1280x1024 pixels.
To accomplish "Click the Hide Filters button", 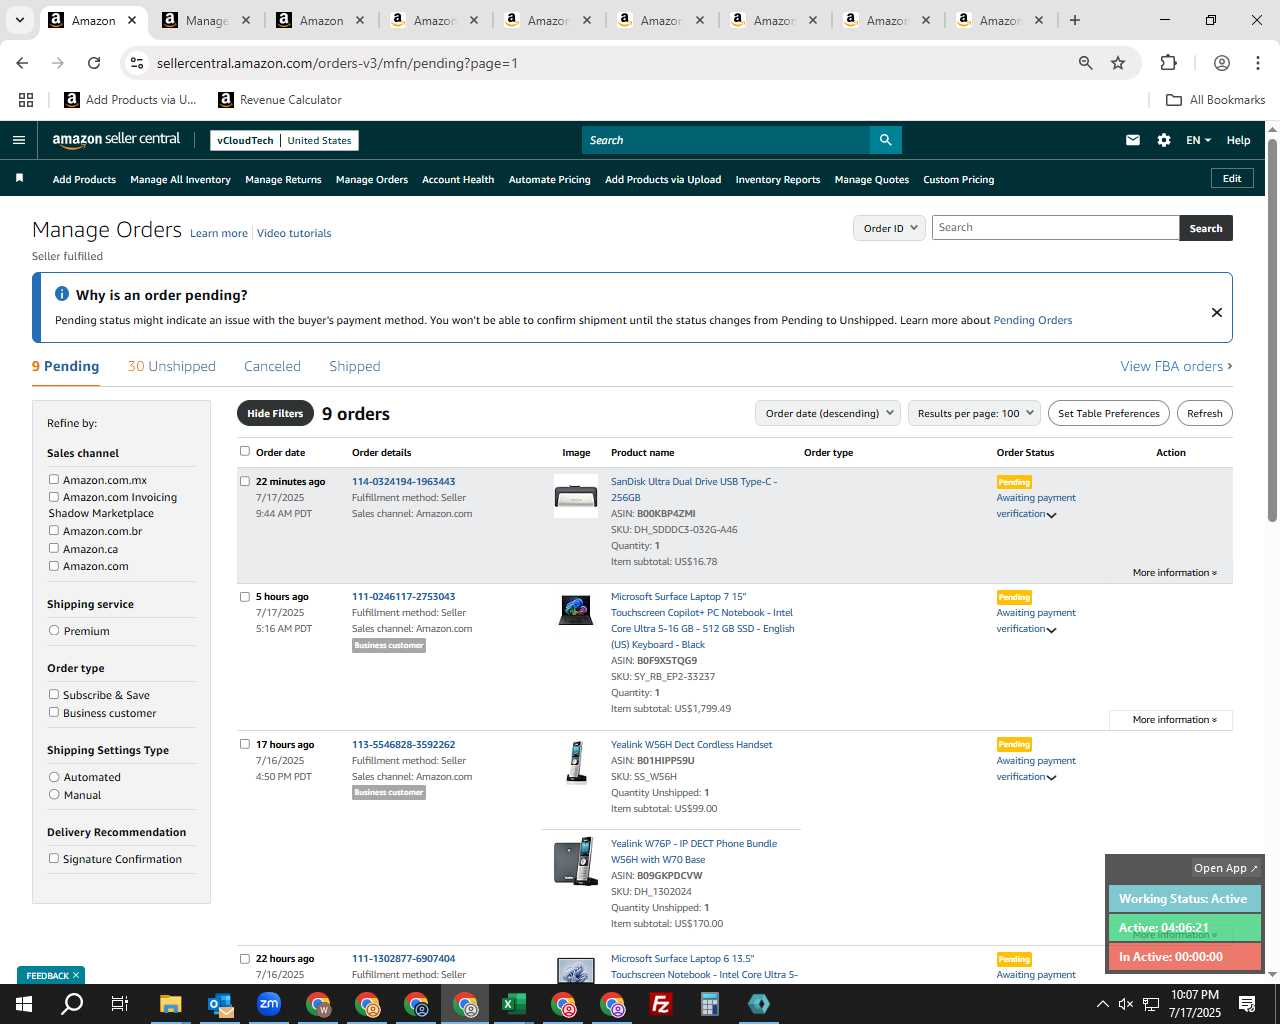I will tap(275, 413).
